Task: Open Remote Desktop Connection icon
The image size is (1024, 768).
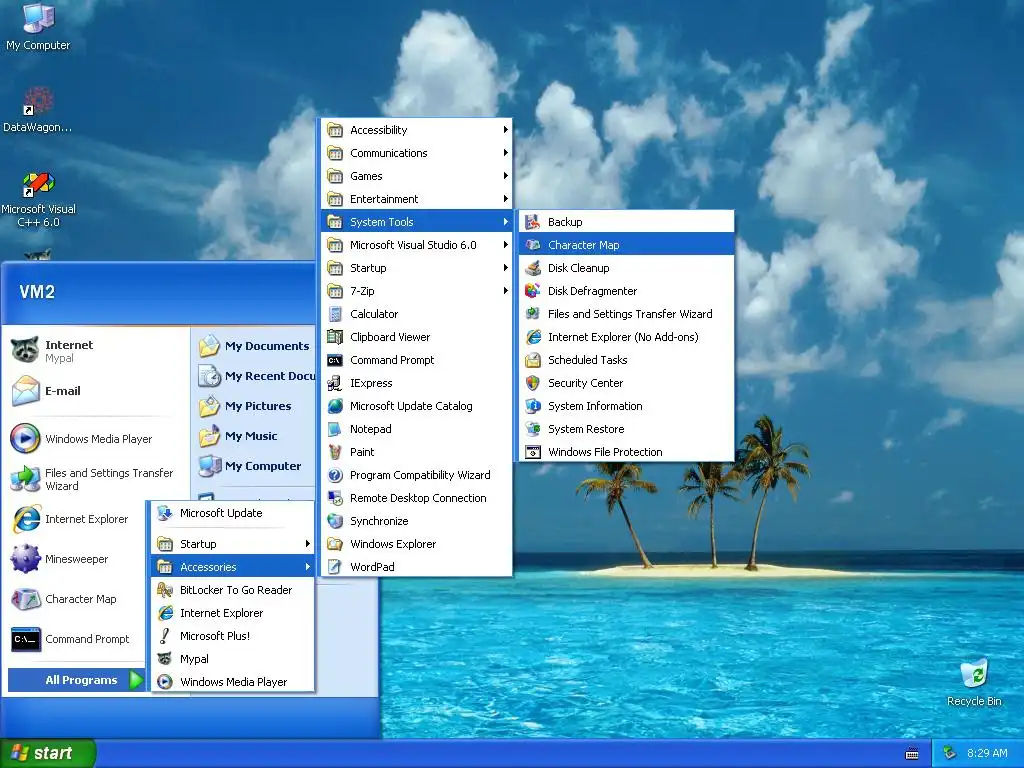Action: 335,498
